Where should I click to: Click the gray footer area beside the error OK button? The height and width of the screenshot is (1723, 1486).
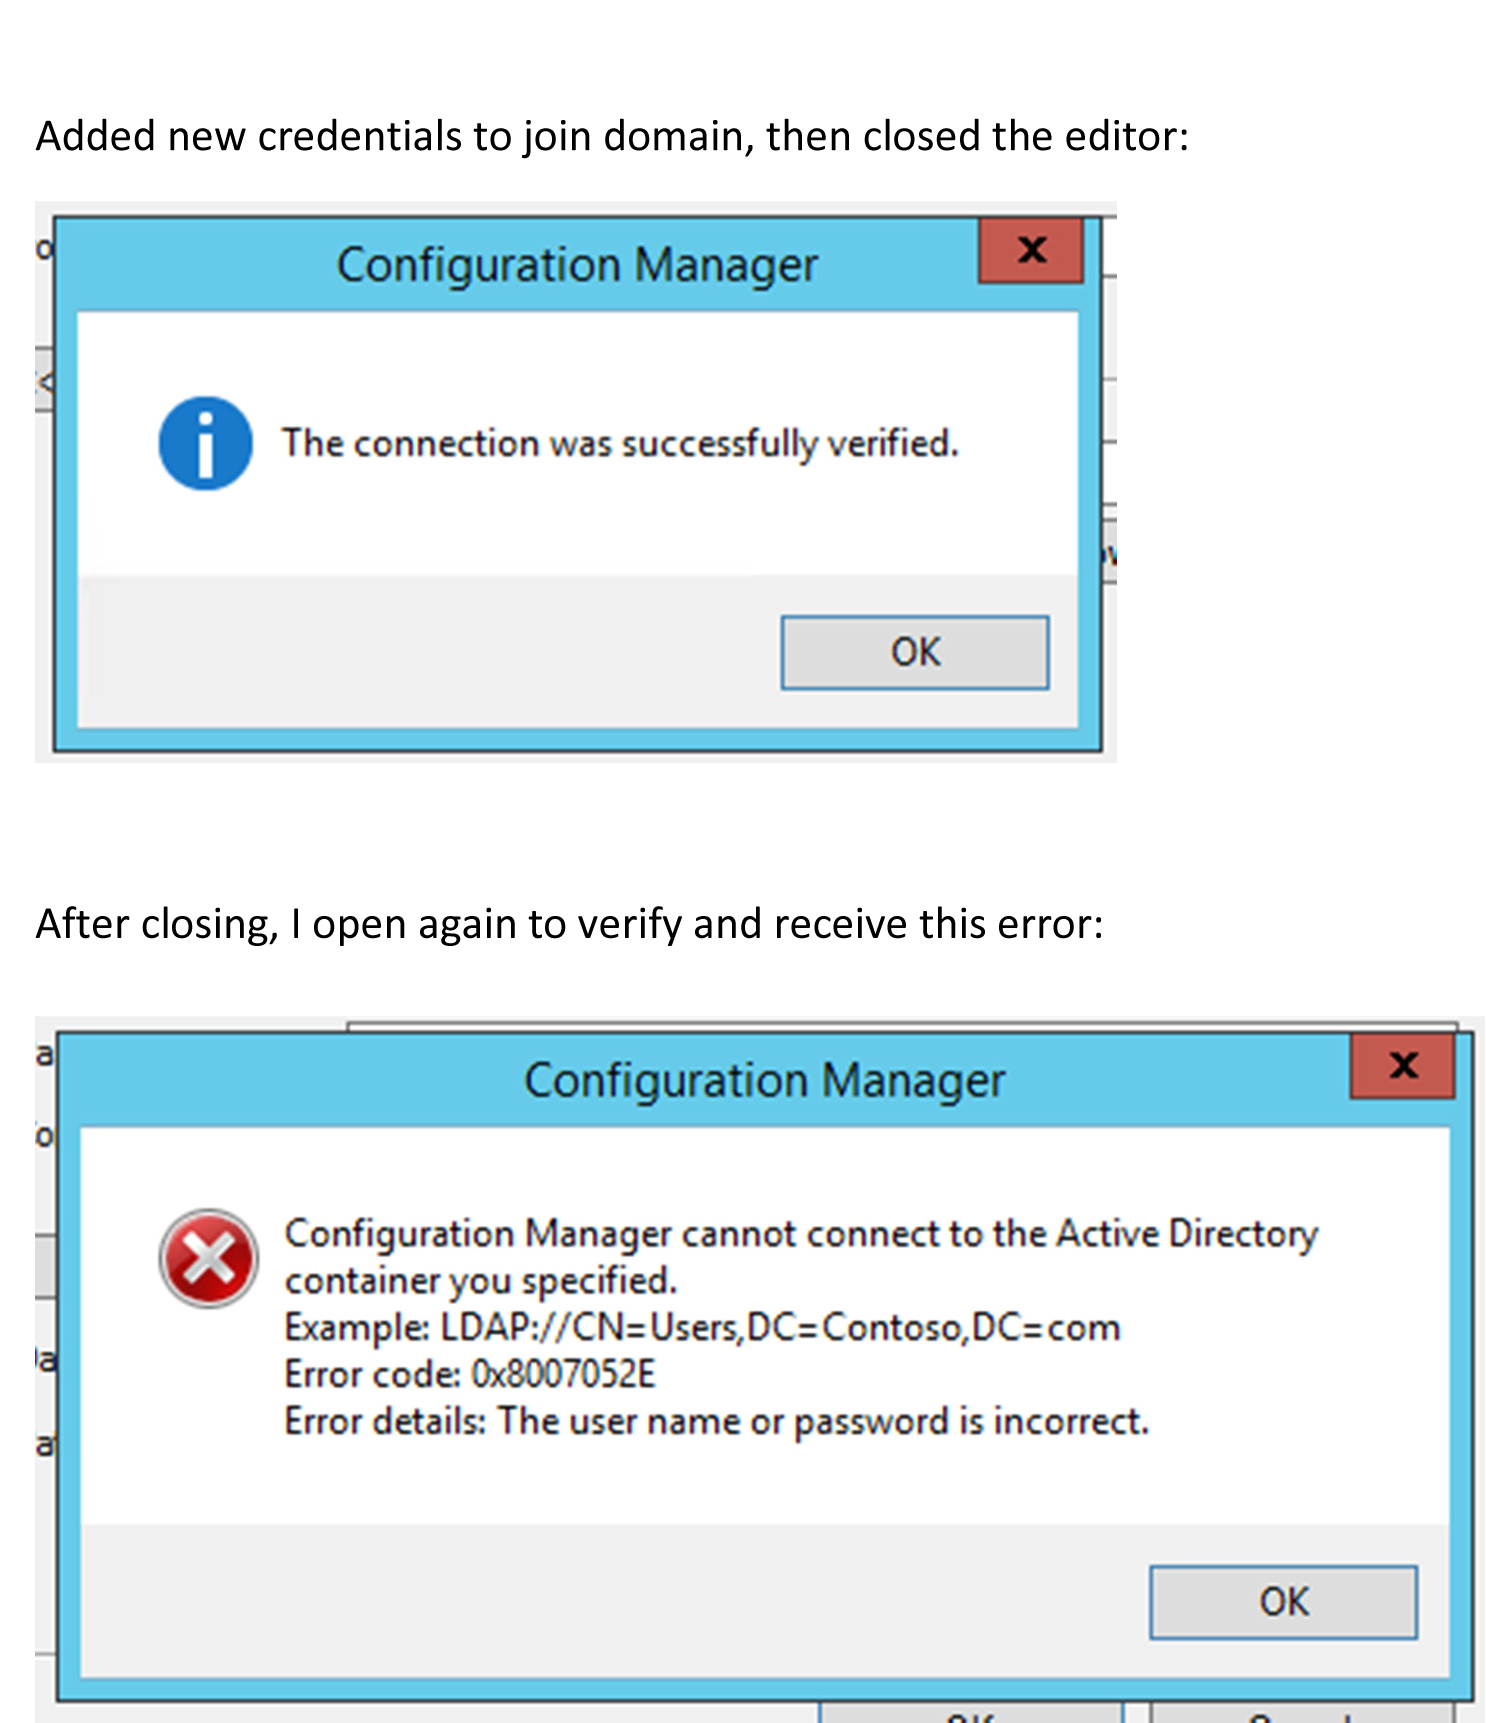tap(614, 1601)
